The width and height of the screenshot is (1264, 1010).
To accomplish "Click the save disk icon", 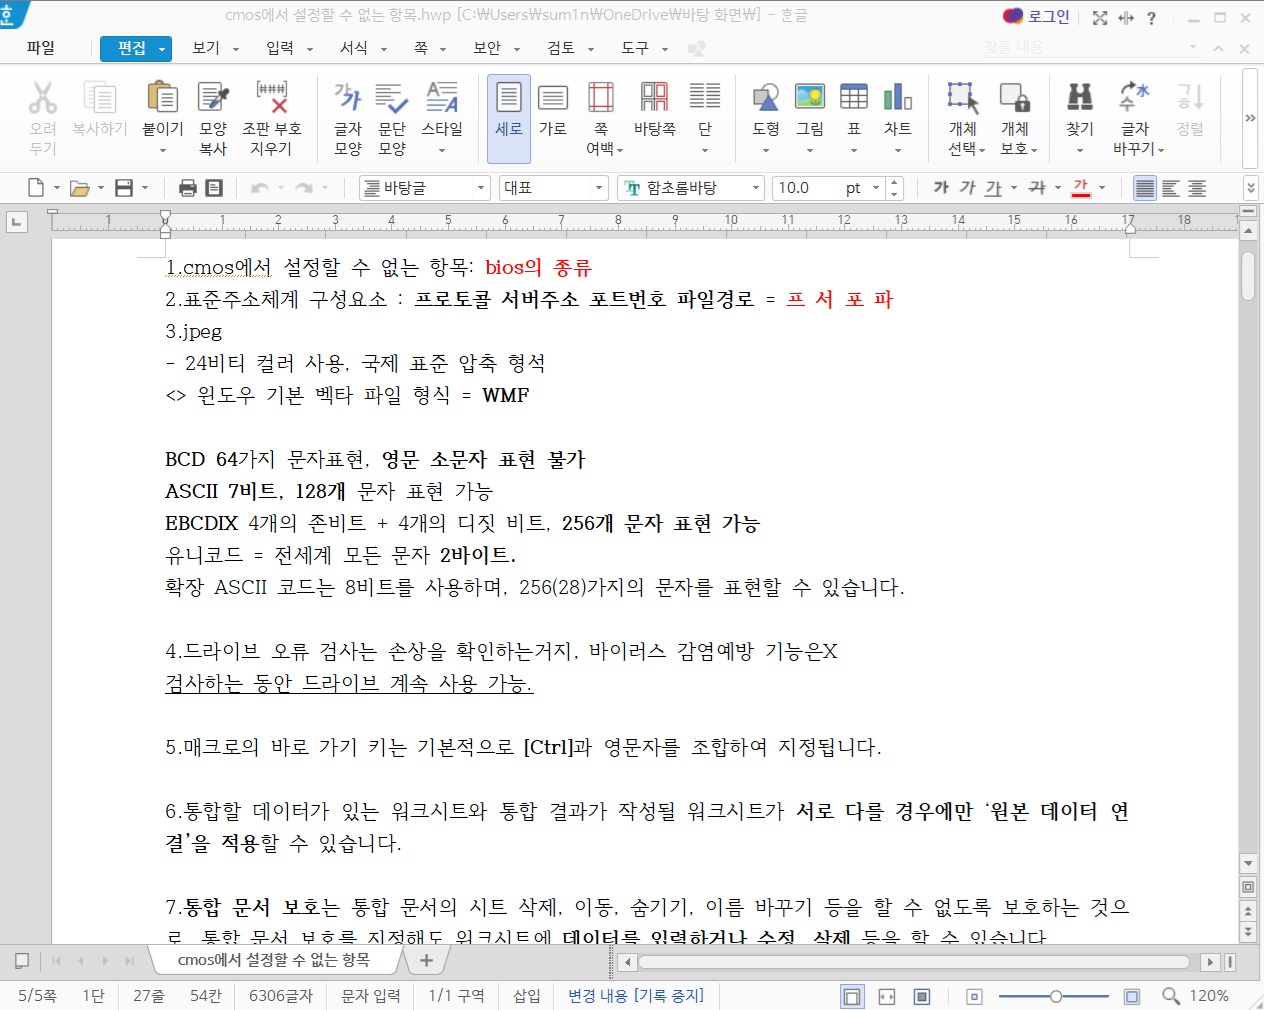I will (x=124, y=188).
